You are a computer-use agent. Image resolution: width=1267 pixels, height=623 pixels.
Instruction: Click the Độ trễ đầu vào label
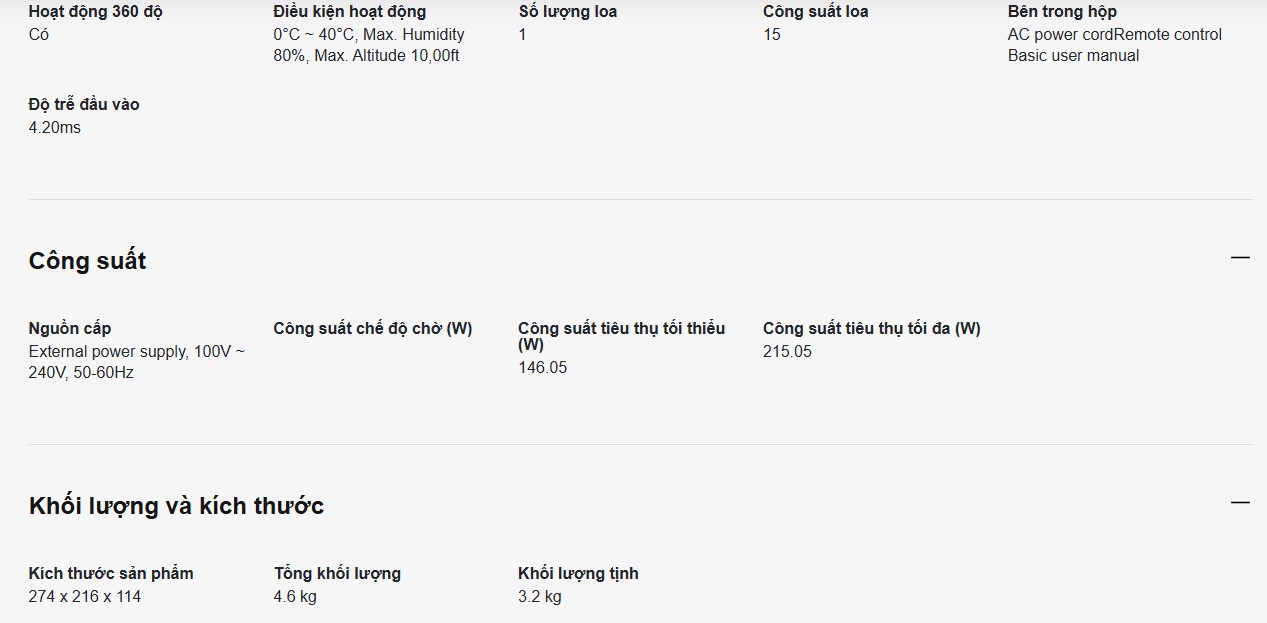[84, 104]
